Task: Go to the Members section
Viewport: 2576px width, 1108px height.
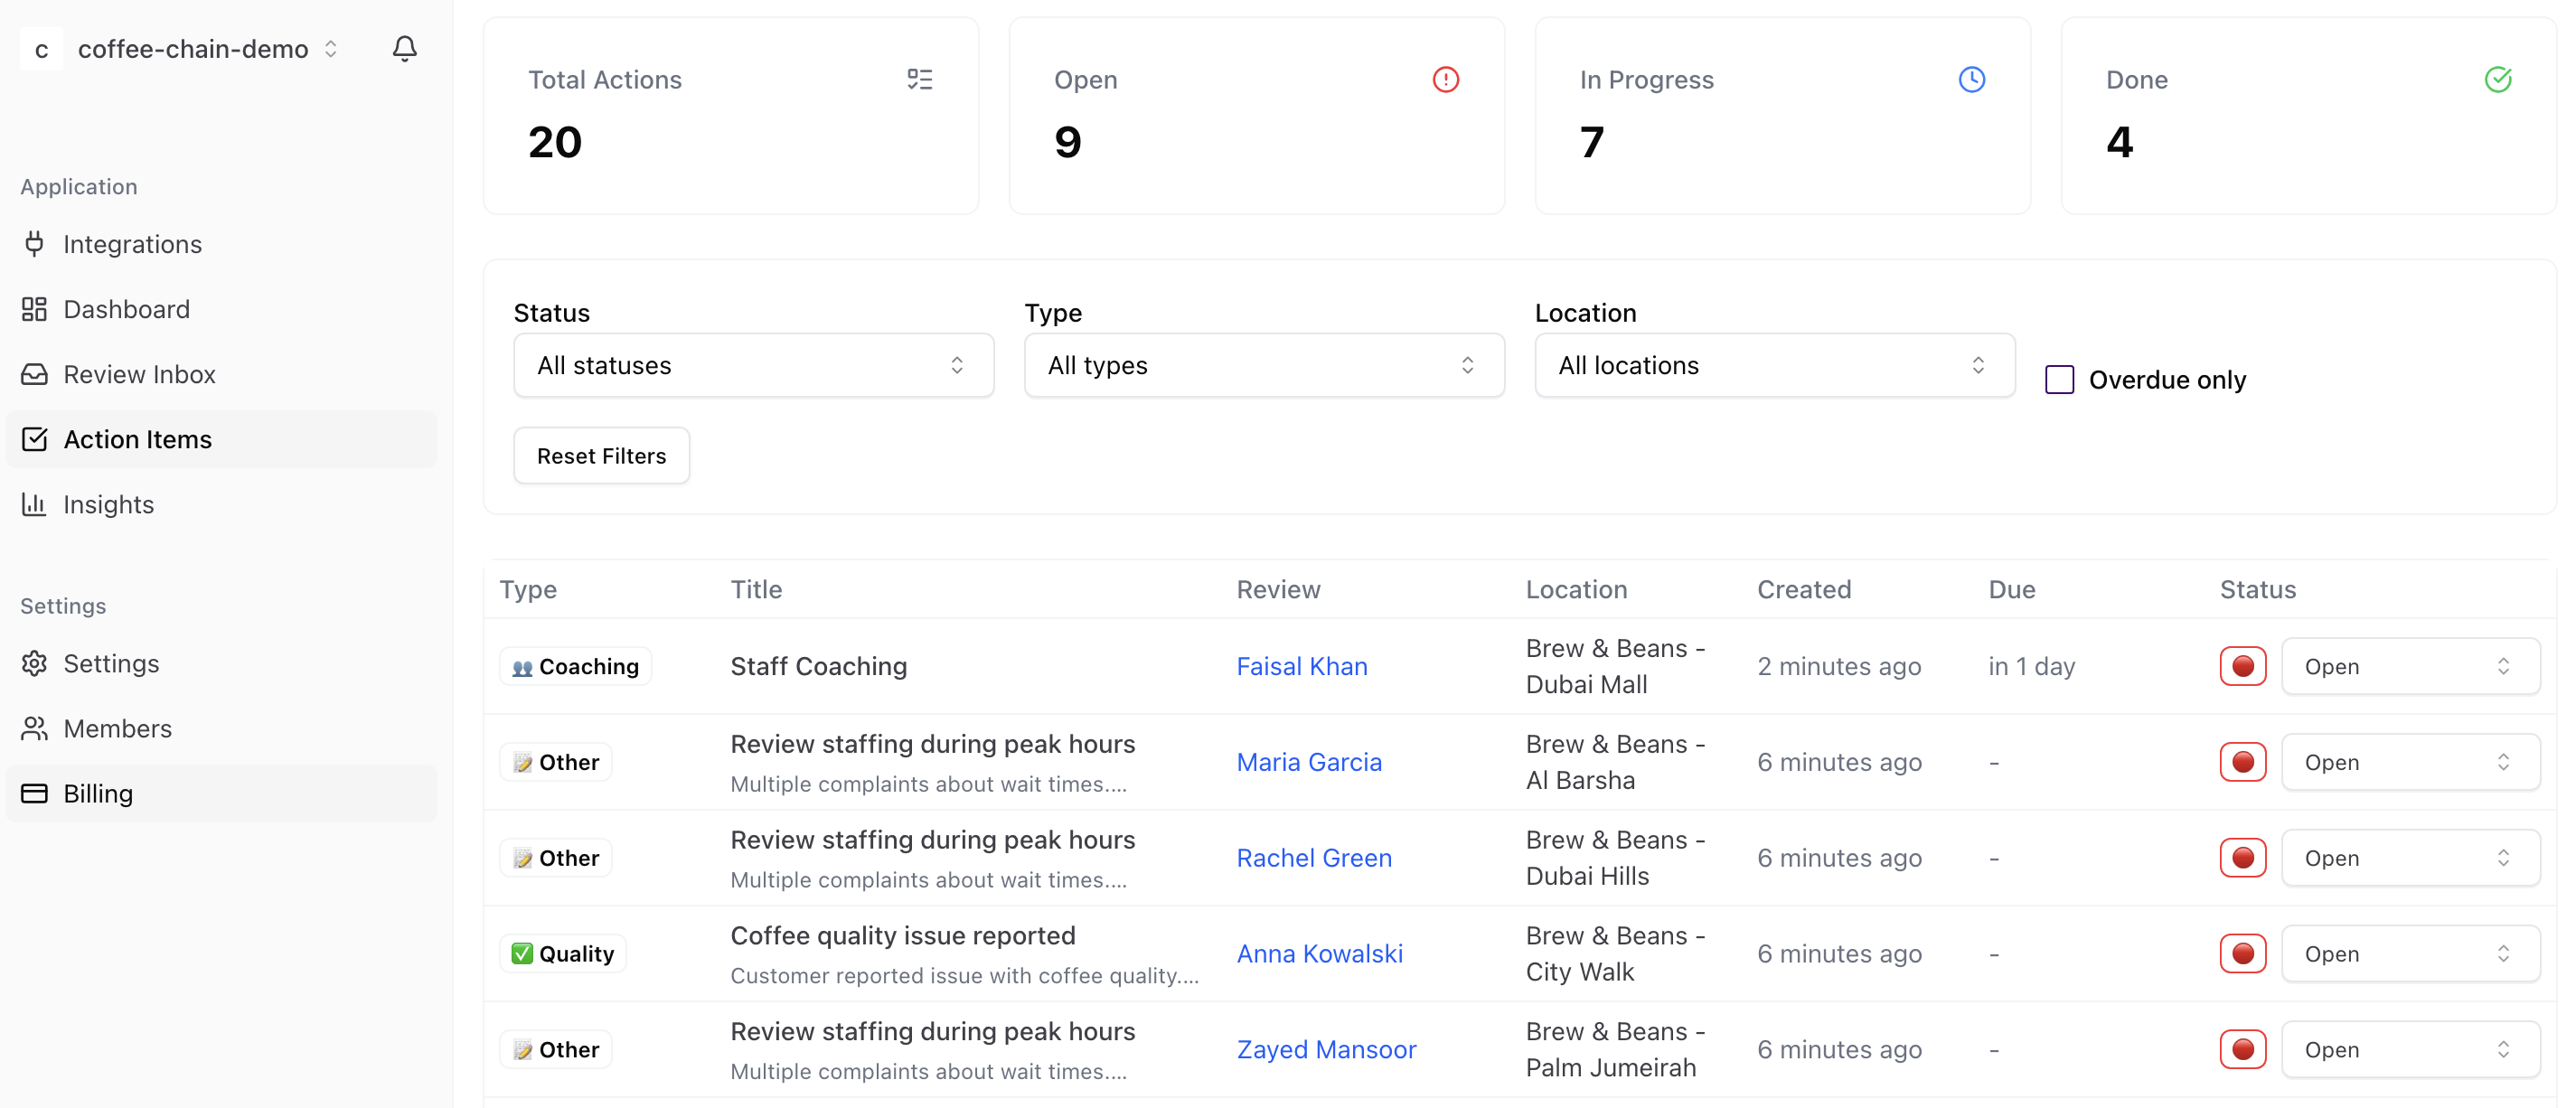Action: [x=117, y=728]
